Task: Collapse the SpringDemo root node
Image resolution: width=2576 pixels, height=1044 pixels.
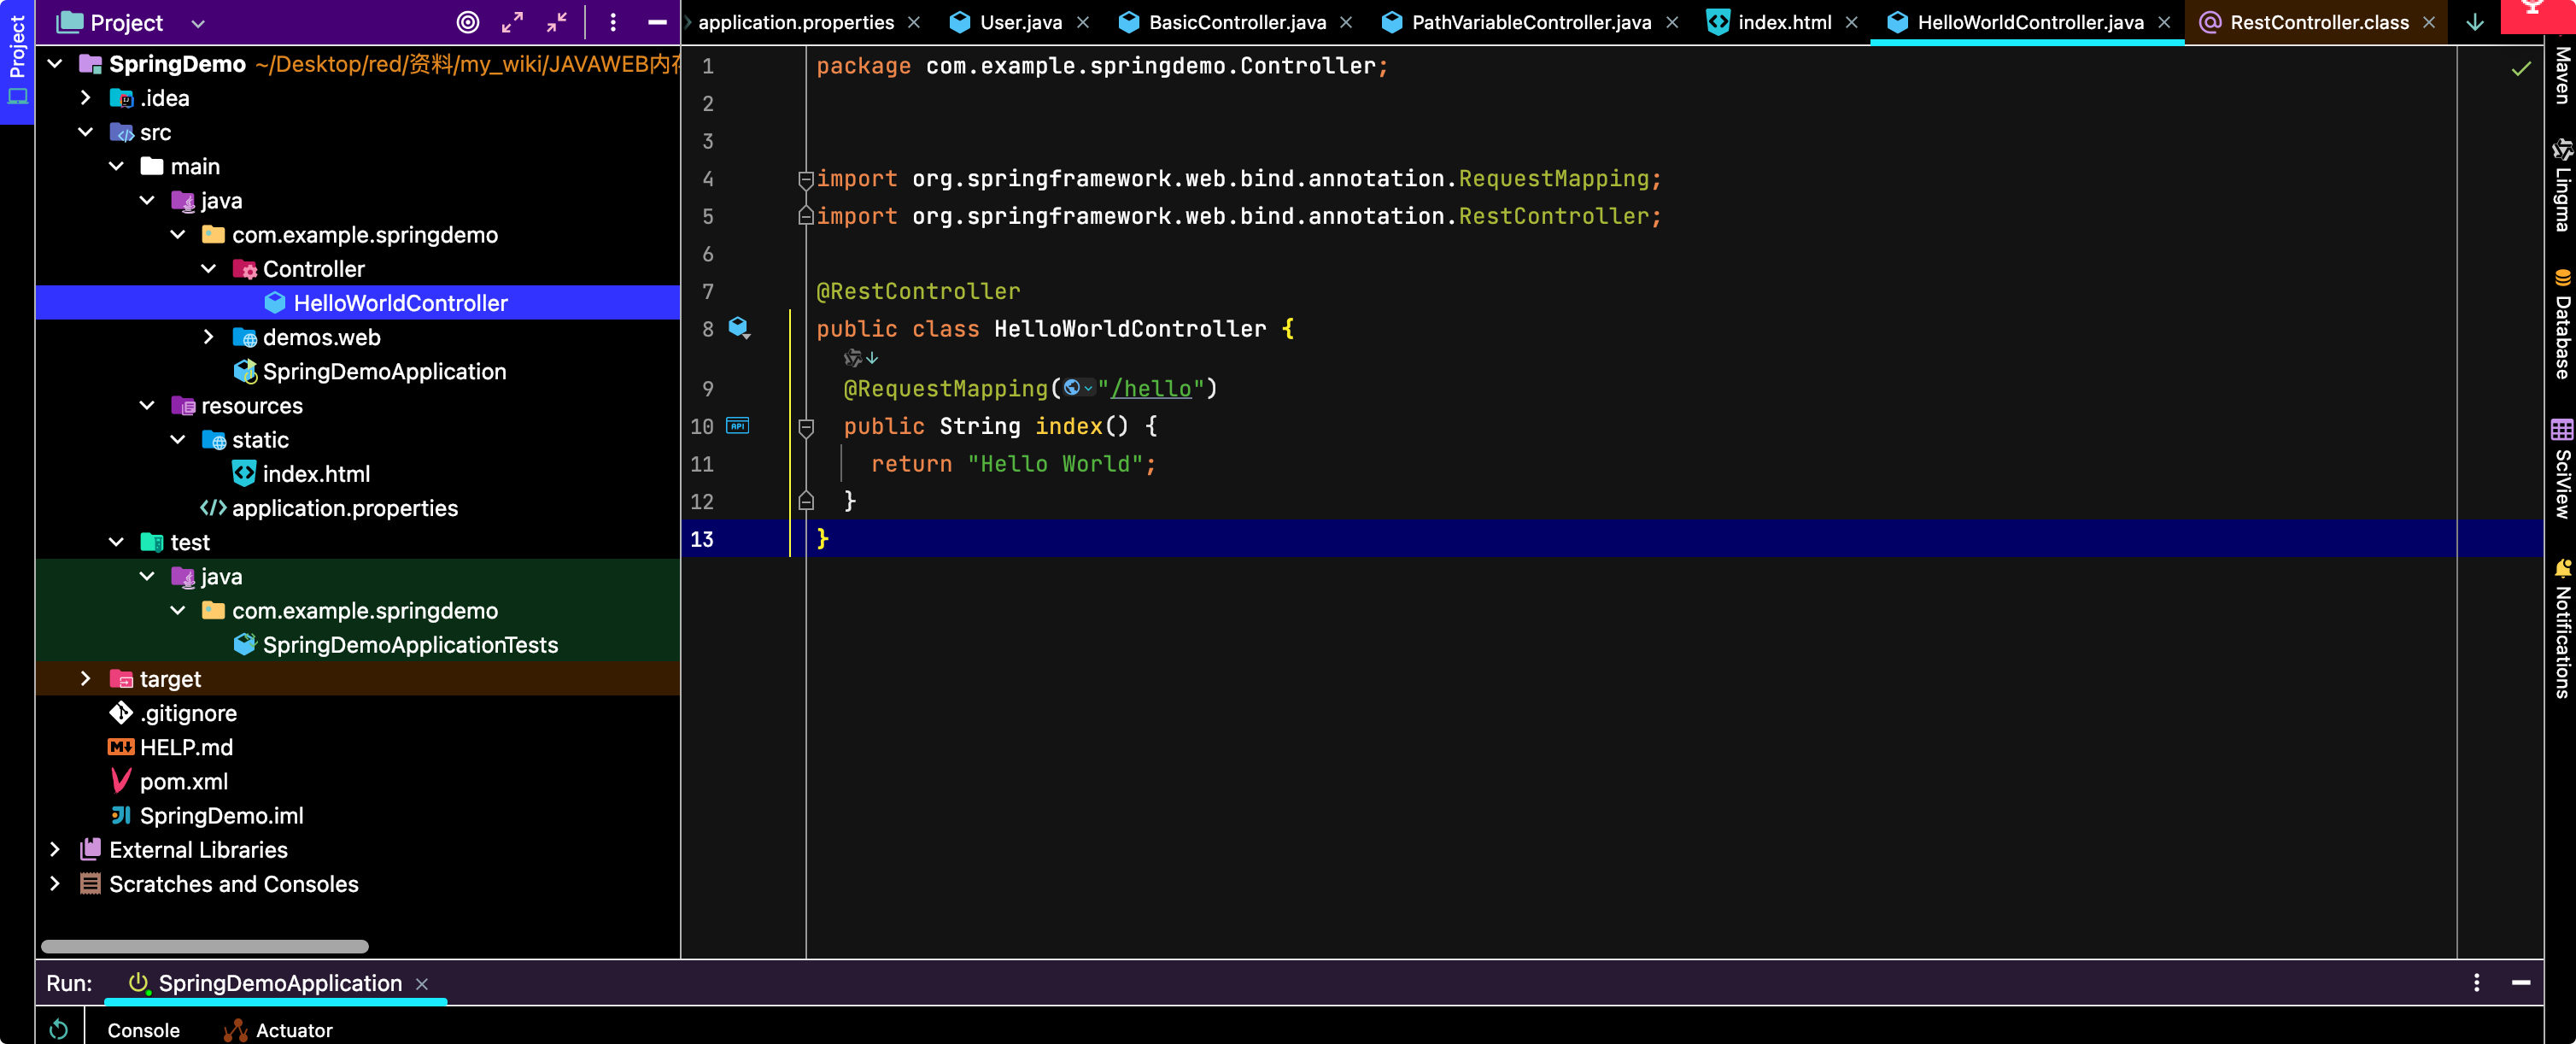Action: pyautogui.click(x=55, y=64)
